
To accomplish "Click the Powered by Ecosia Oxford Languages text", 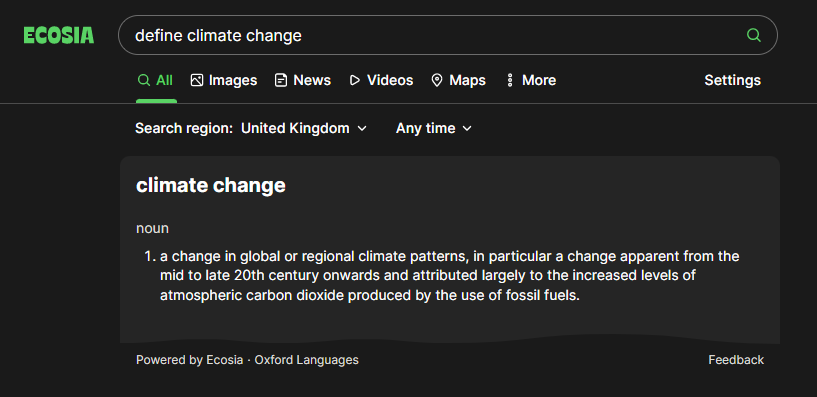I will (x=247, y=359).
